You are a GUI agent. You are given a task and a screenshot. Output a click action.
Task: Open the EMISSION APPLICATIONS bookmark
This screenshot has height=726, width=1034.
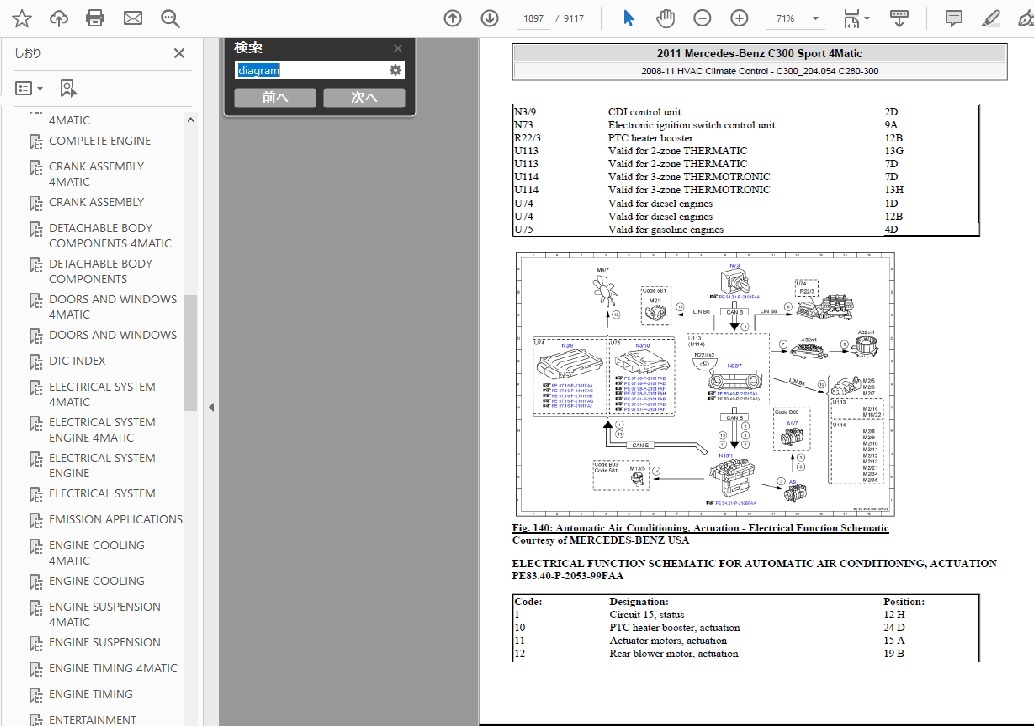[x=116, y=520]
